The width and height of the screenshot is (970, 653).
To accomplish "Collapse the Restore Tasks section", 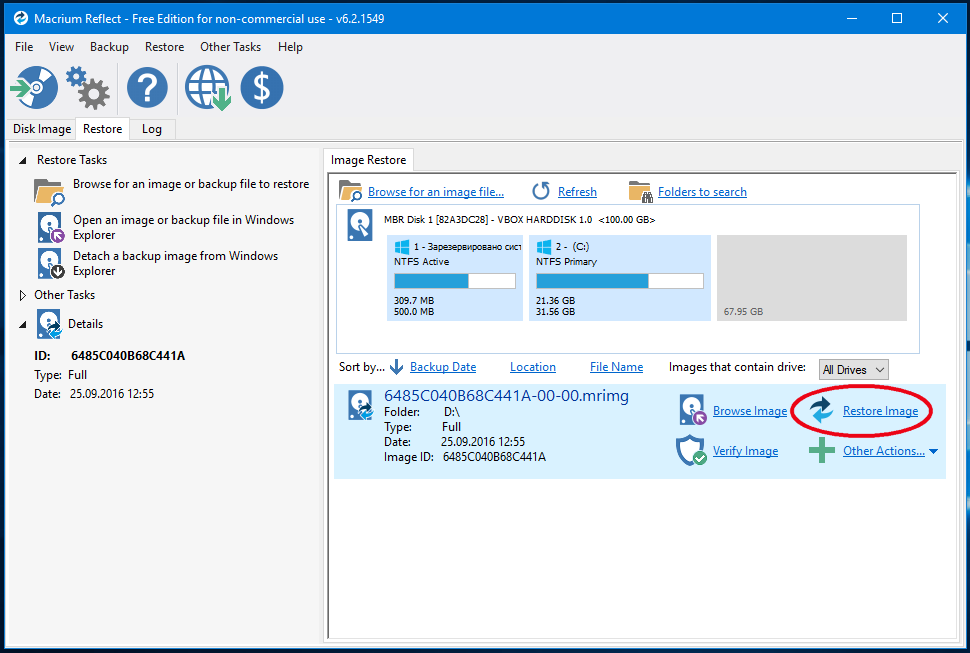I will pyautogui.click(x=23, y=160).
